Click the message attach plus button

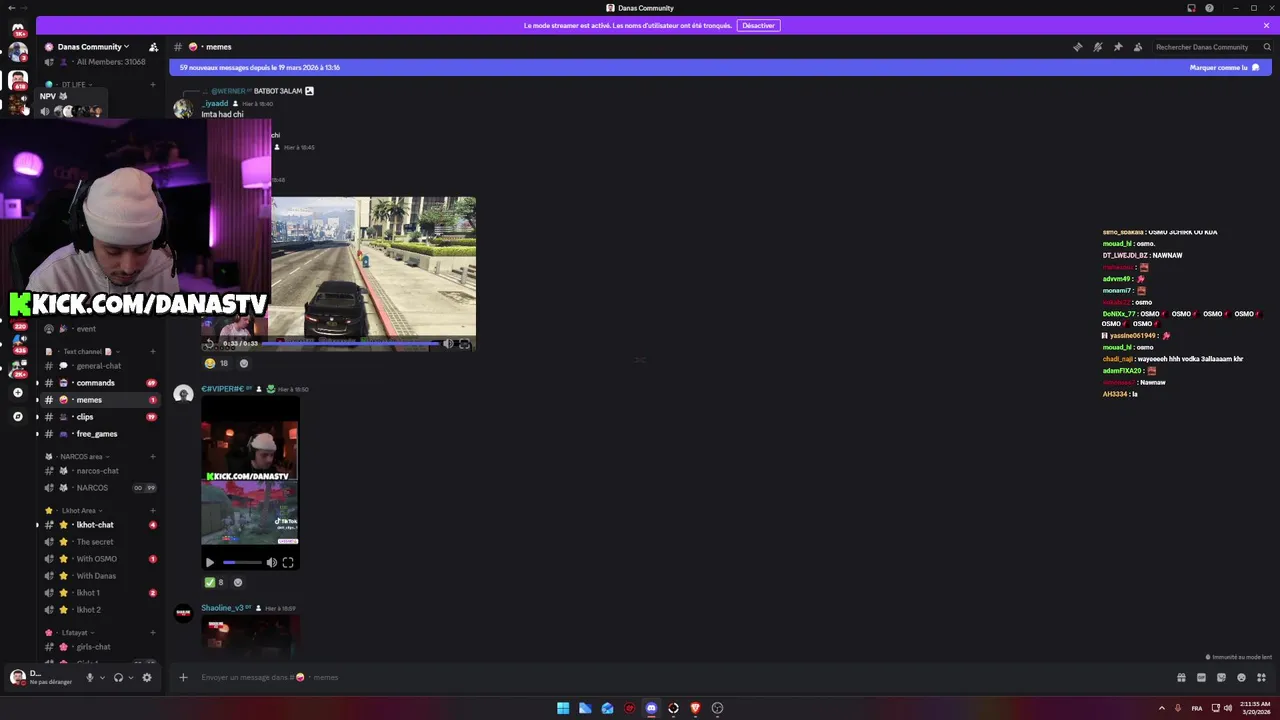[183, 678]
